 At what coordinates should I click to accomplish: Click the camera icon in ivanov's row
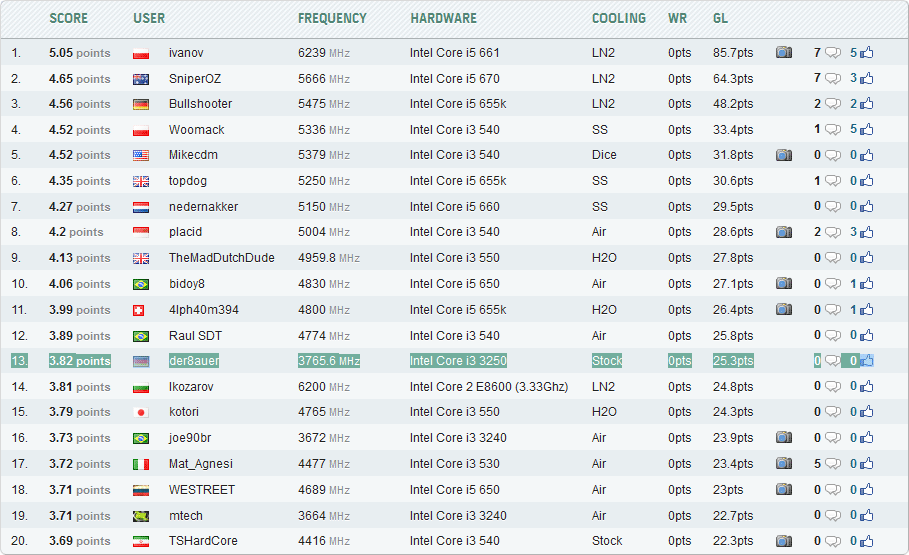(x=784, y=53)
